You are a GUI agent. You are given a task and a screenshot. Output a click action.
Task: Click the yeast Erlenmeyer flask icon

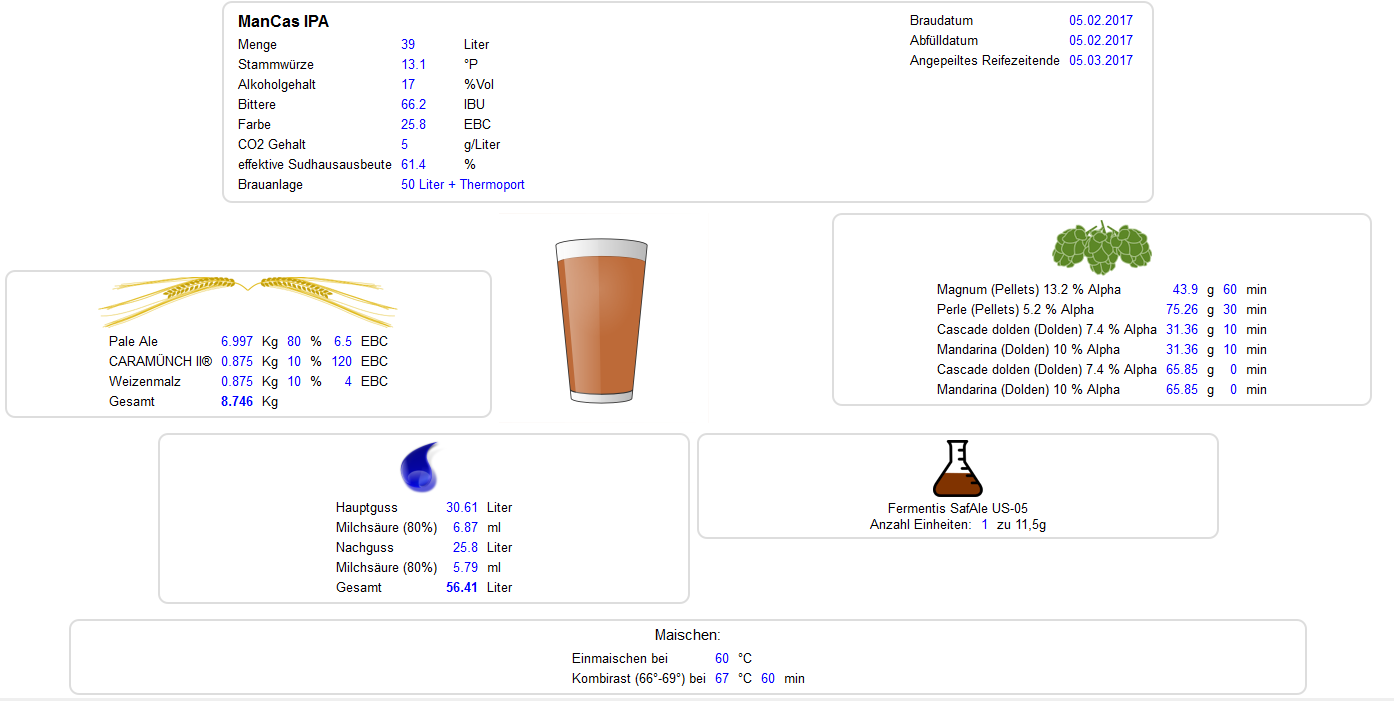957,469
